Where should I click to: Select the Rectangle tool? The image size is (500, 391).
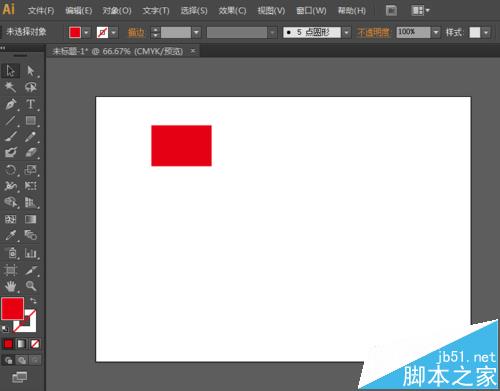pos(31,120)
